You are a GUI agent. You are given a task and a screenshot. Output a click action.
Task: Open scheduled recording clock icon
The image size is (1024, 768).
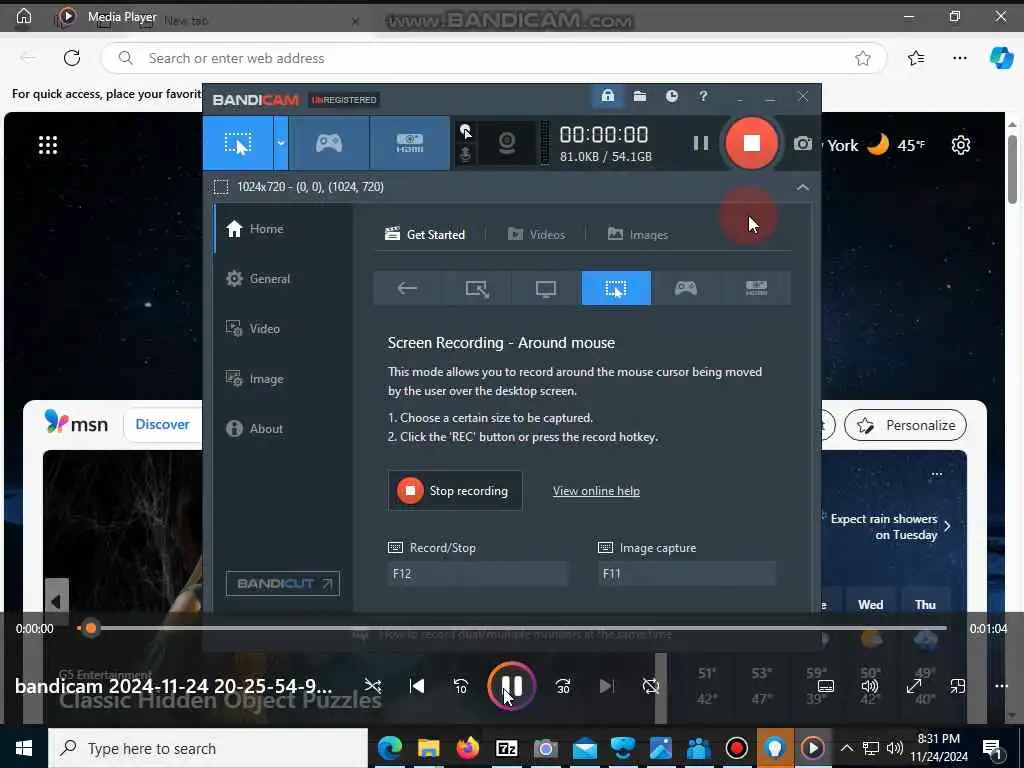(671, 97)
